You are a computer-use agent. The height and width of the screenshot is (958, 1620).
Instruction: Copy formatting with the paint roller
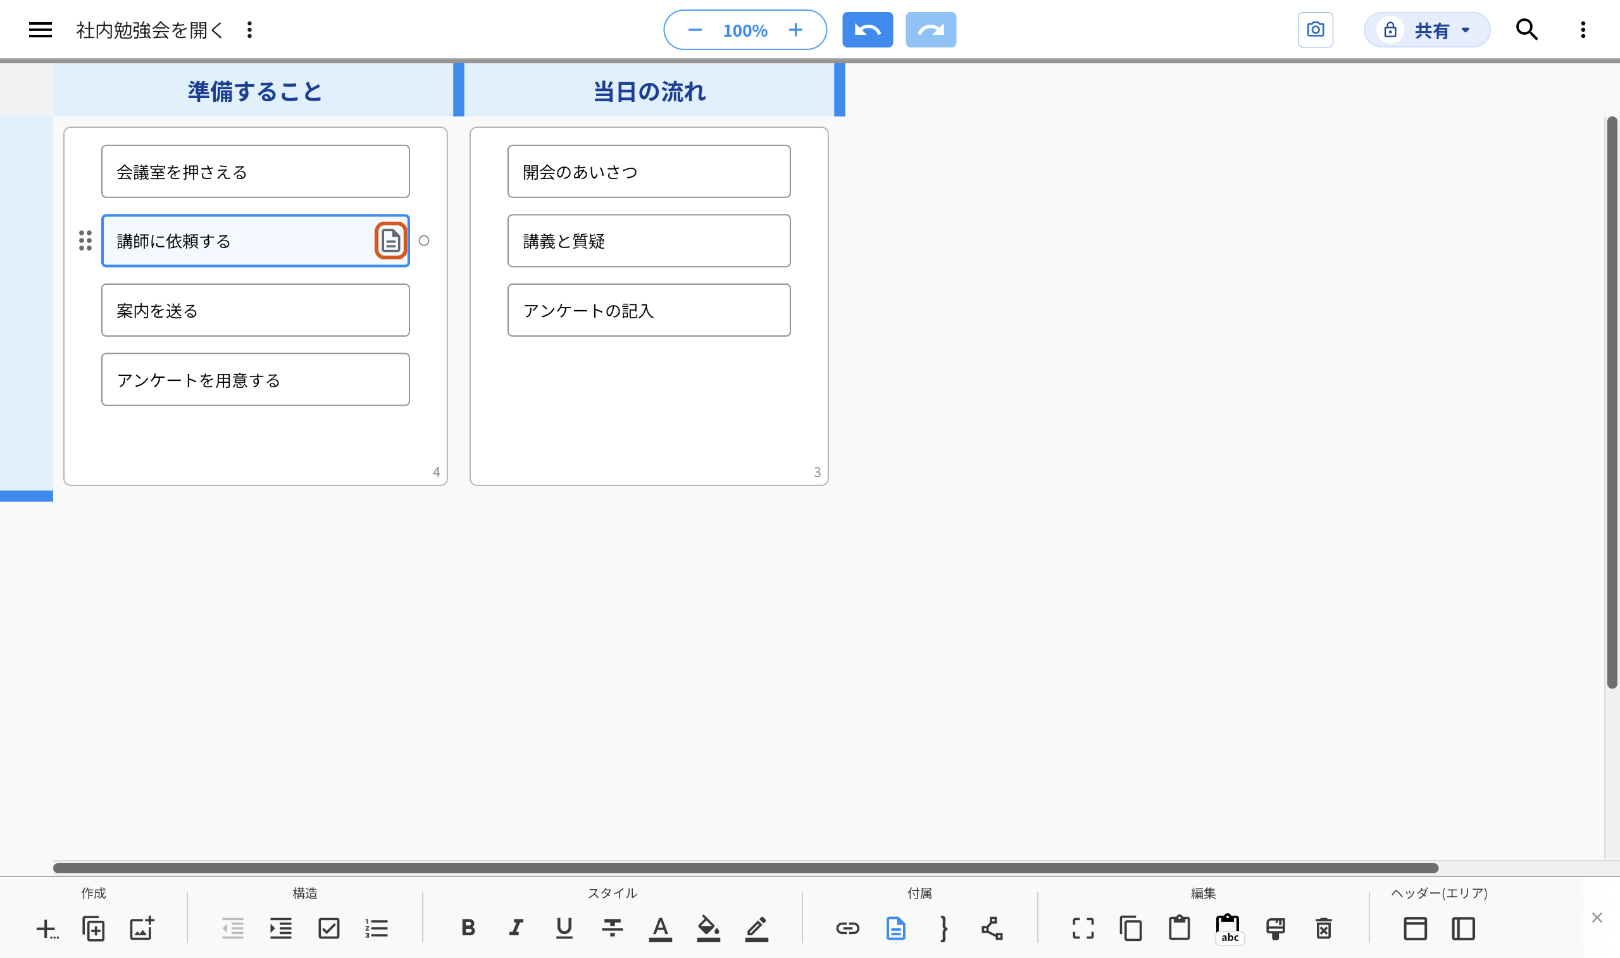[1276, 929]
